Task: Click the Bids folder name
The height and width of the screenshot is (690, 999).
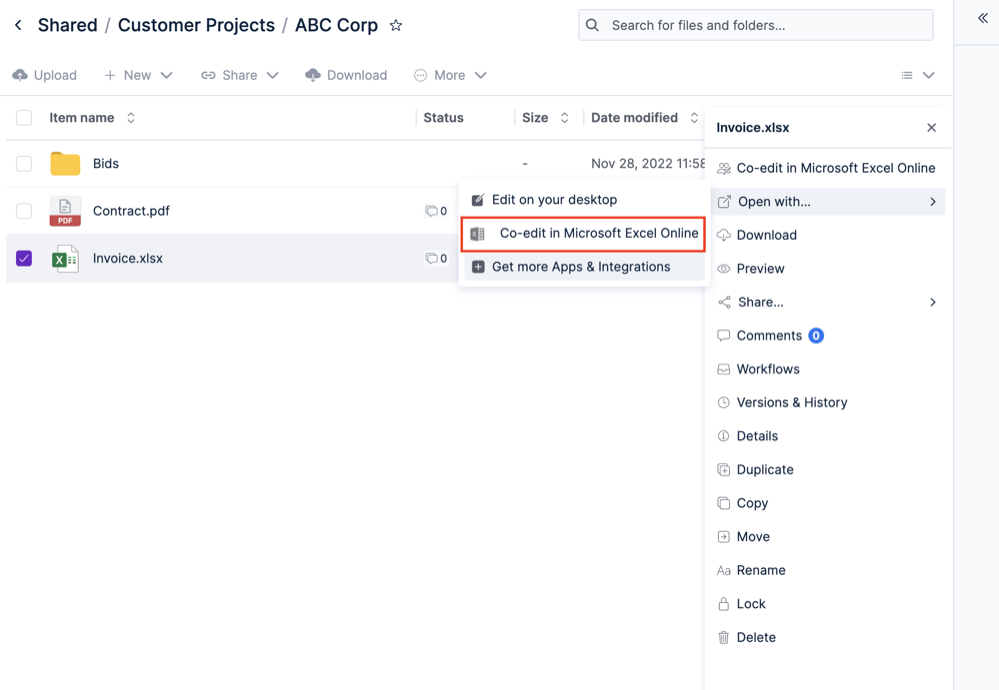Action: click(106, 164)
